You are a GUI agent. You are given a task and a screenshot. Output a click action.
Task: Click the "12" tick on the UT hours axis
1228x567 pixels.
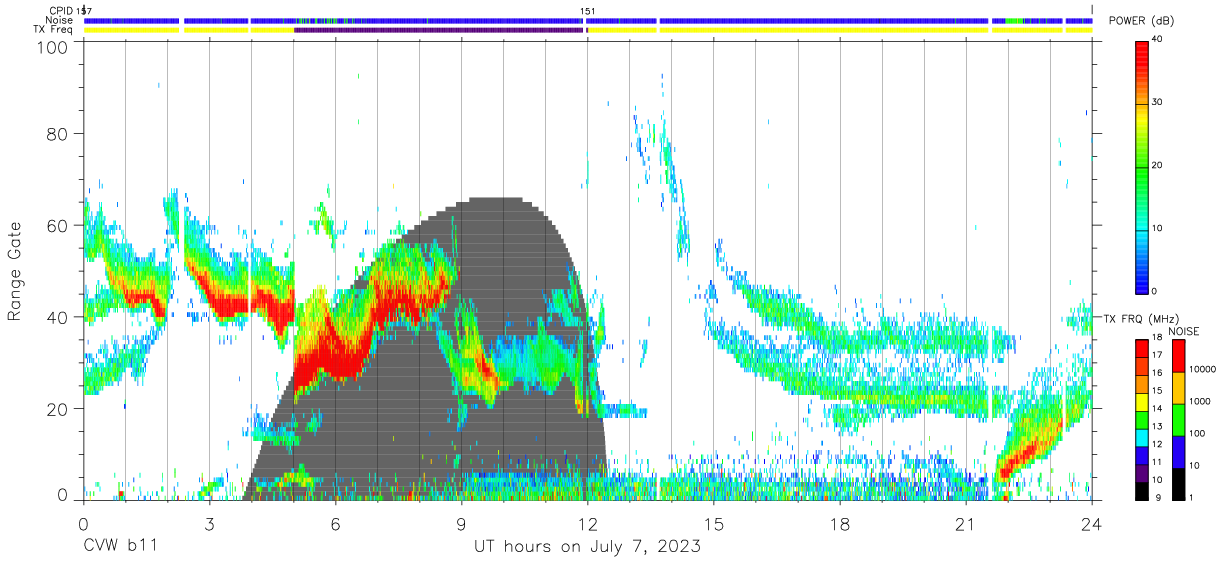point(587,525)
